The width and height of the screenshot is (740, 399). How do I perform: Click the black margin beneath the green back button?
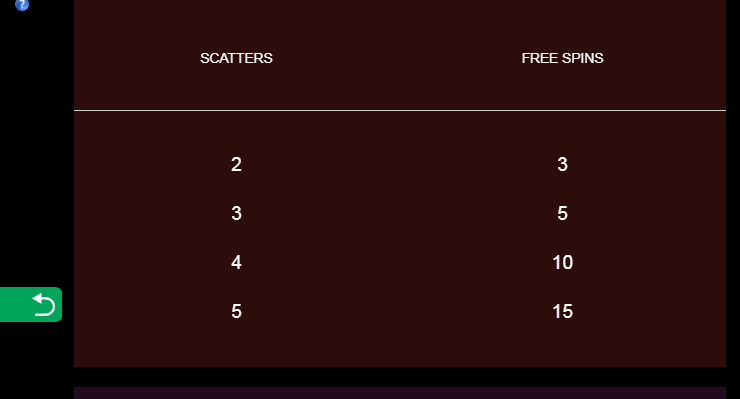(37, 361)
